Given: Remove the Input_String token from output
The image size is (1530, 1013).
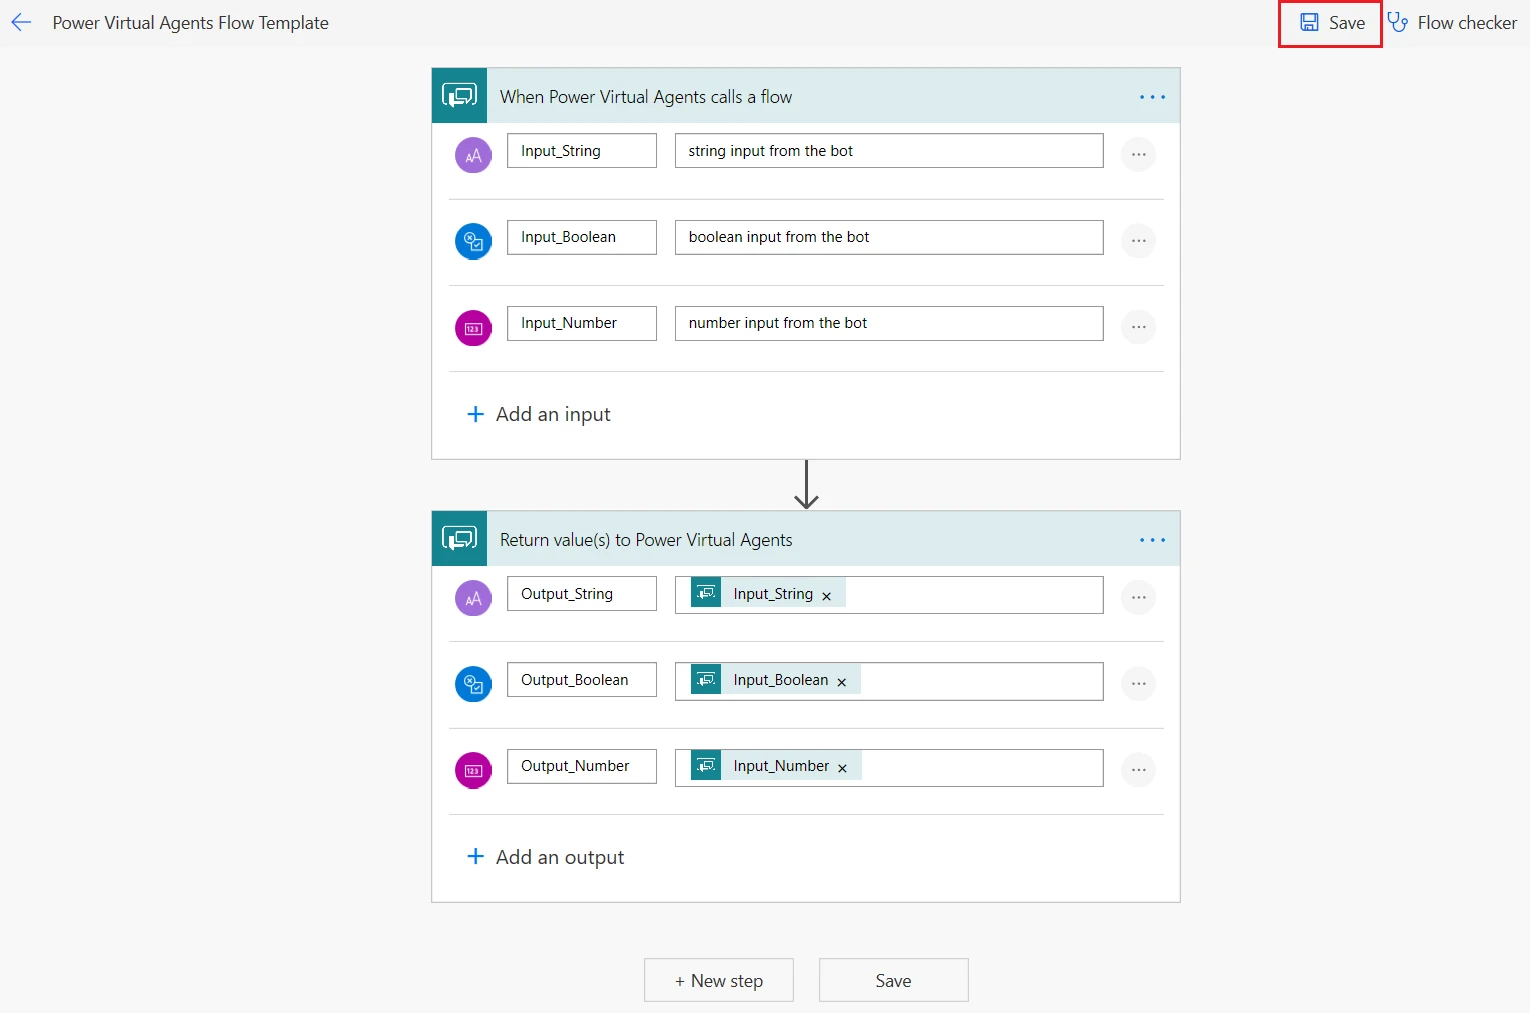Looking at the screenshot, I should click(826, 596).
